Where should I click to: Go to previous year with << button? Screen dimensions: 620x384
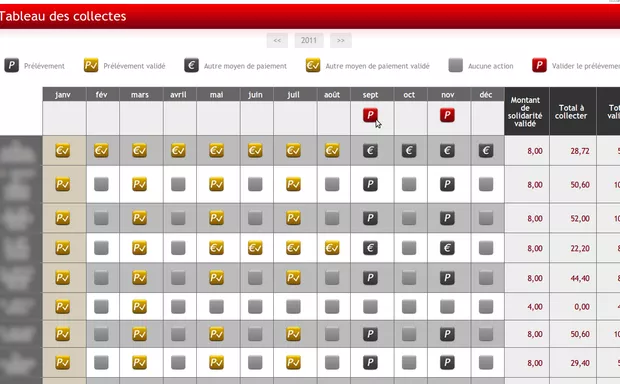coord(277,40)
